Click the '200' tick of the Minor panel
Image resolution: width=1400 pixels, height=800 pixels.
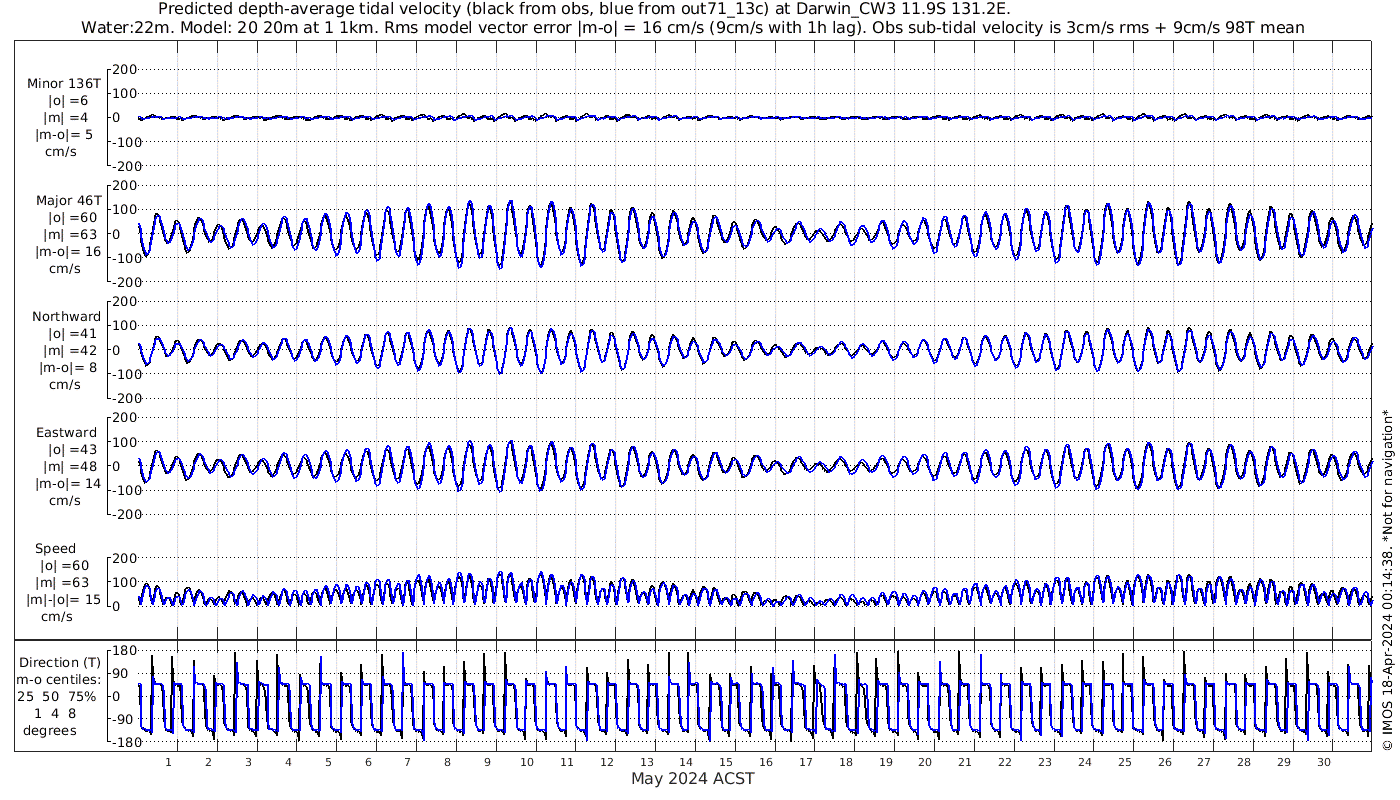click(123, 69)
